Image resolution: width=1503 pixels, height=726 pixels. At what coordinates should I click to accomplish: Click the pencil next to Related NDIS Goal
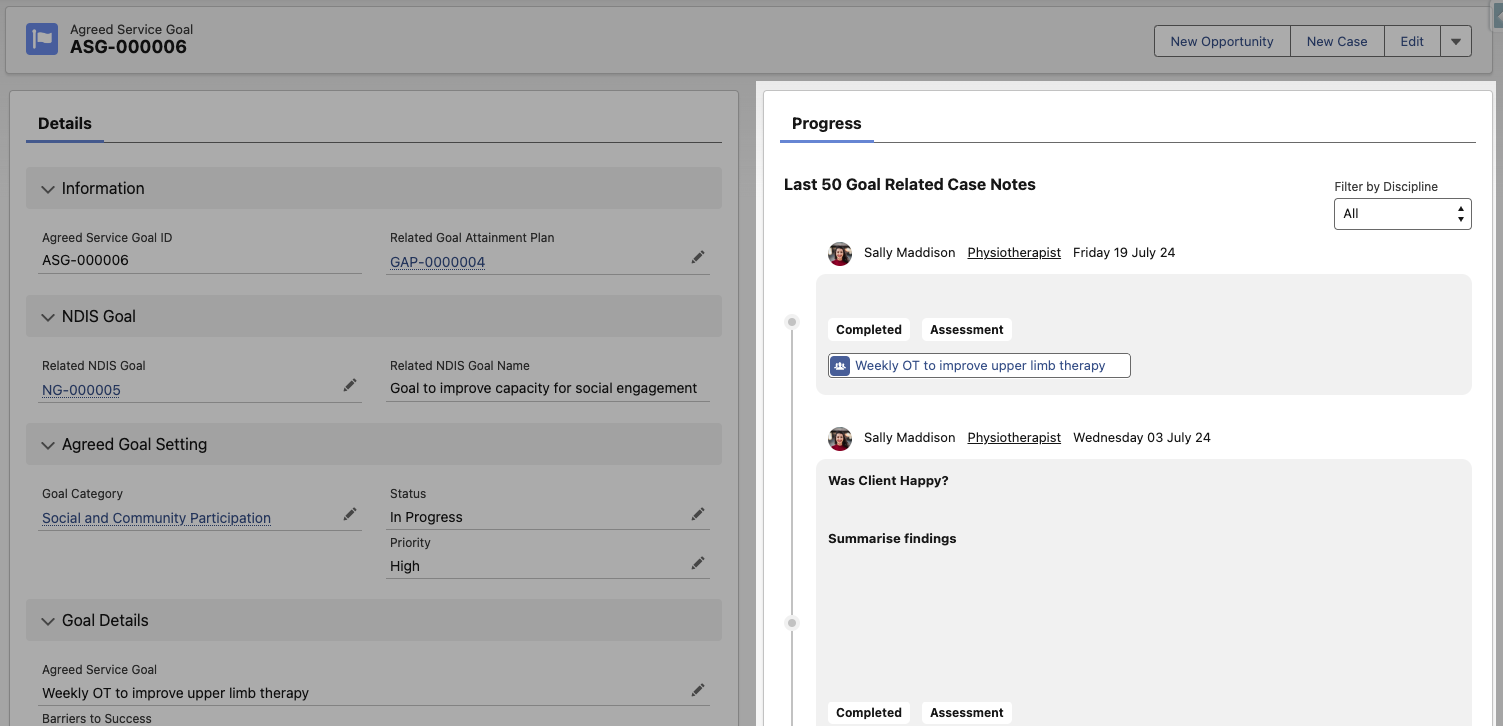point(350,385)
